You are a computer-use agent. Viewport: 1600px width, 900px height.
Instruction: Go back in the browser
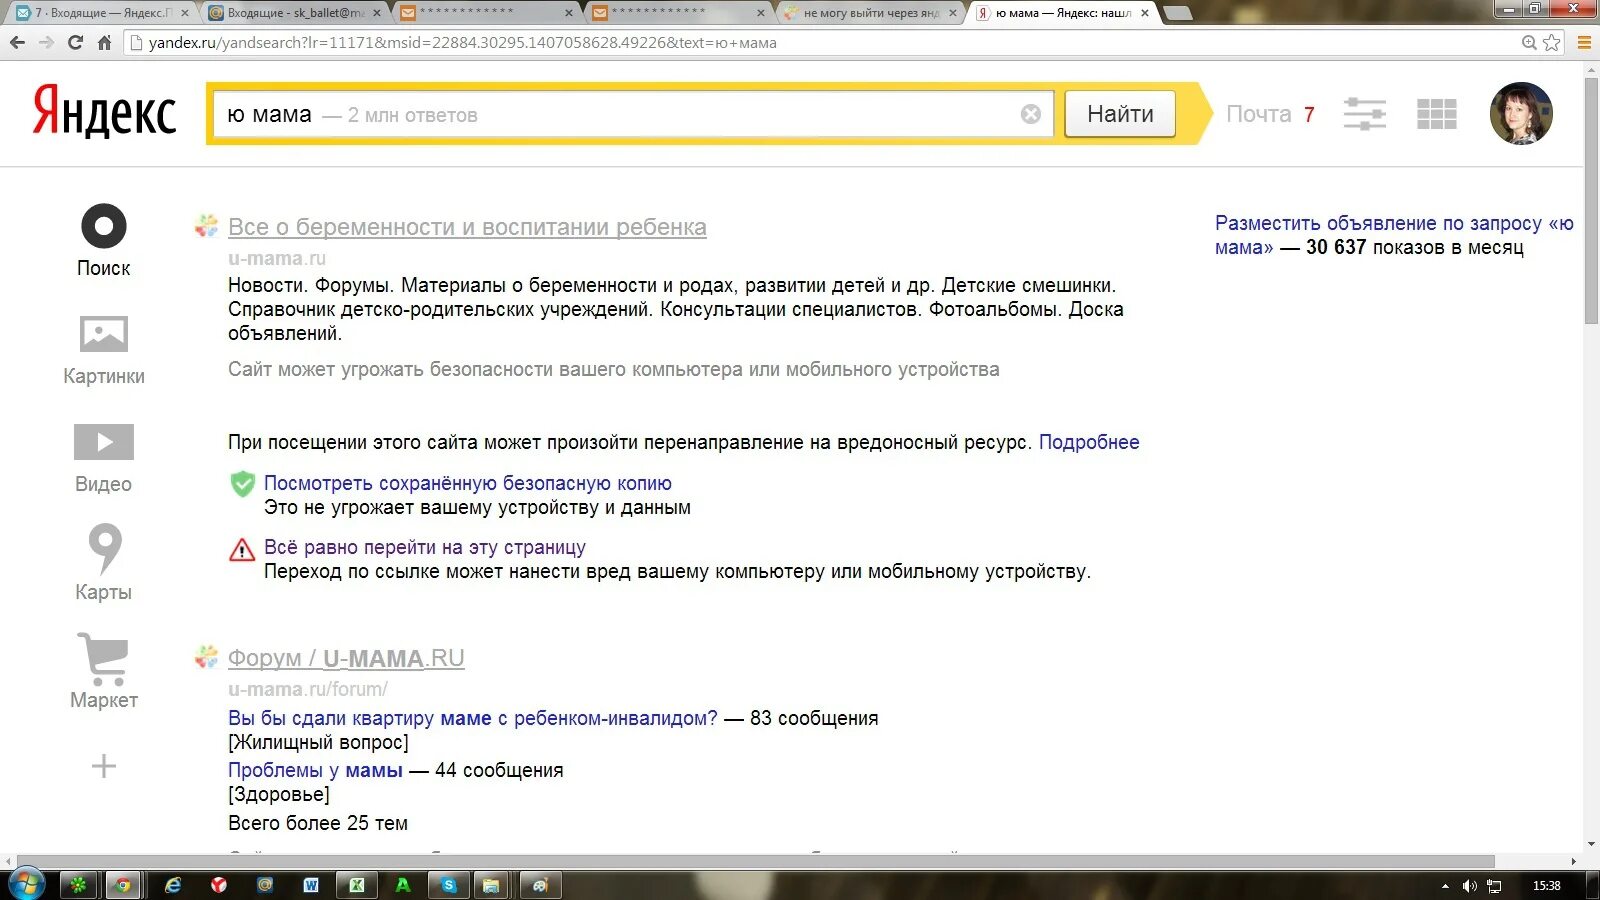[x=17, y=43]
